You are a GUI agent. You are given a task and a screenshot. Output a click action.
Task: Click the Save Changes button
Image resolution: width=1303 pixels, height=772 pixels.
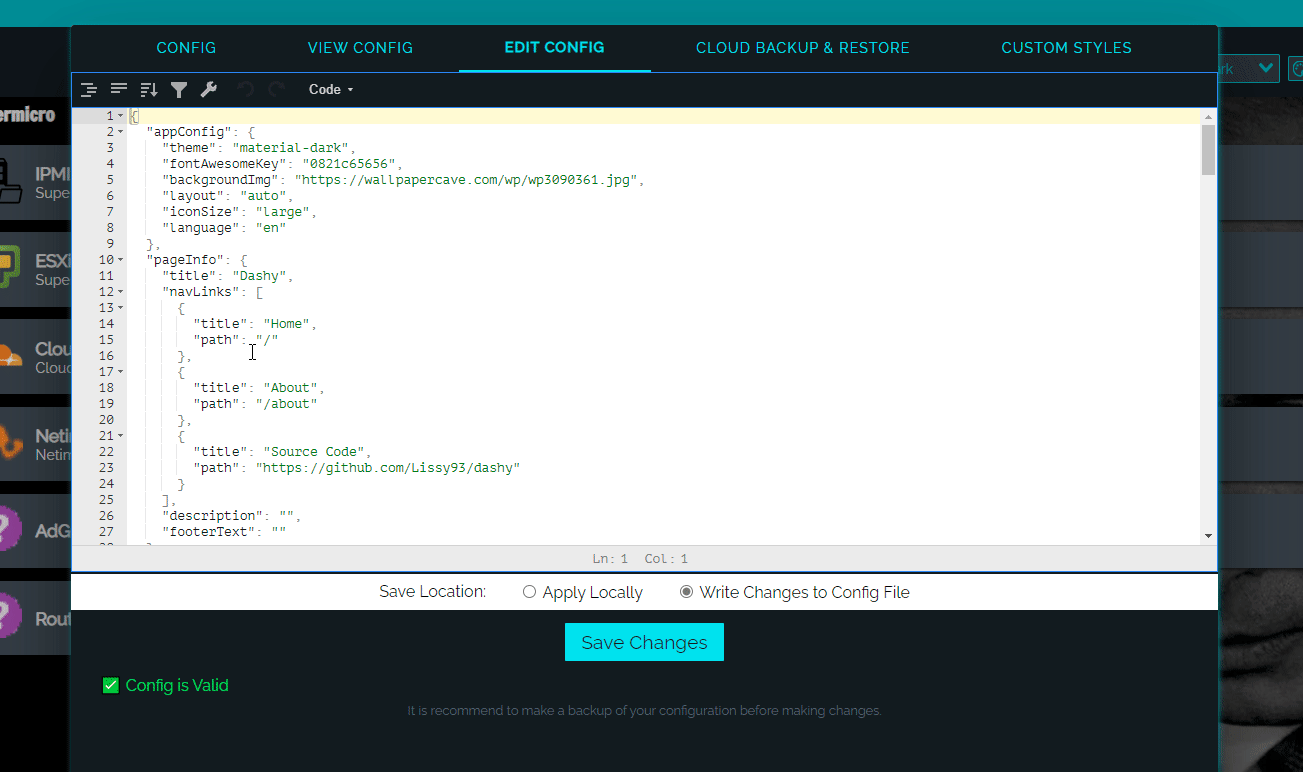644,643
